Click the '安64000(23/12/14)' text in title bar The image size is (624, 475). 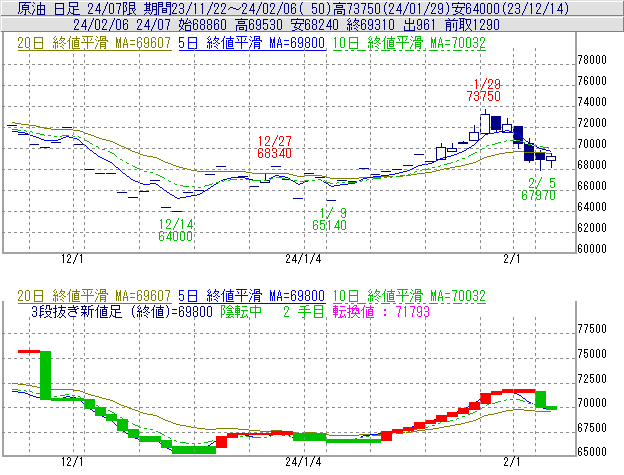(511, 8)
